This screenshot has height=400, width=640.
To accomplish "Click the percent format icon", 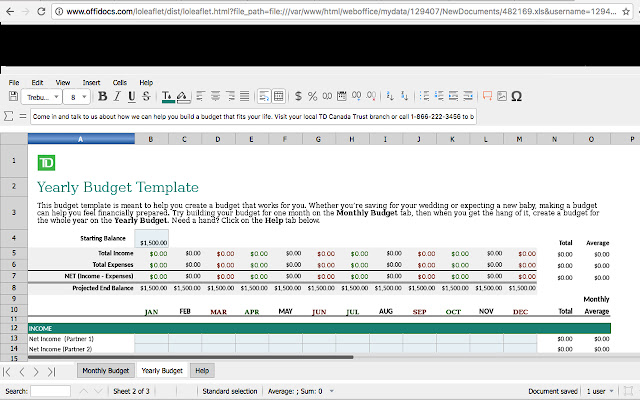I will 312,97.
